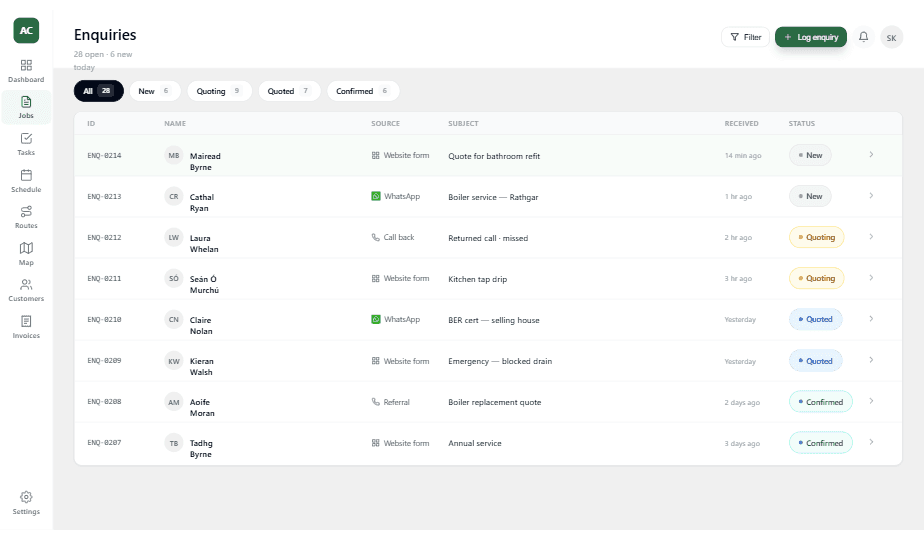Switch to the Quoted tab
This screenshot has width=924, height=540.
(289, 91)
